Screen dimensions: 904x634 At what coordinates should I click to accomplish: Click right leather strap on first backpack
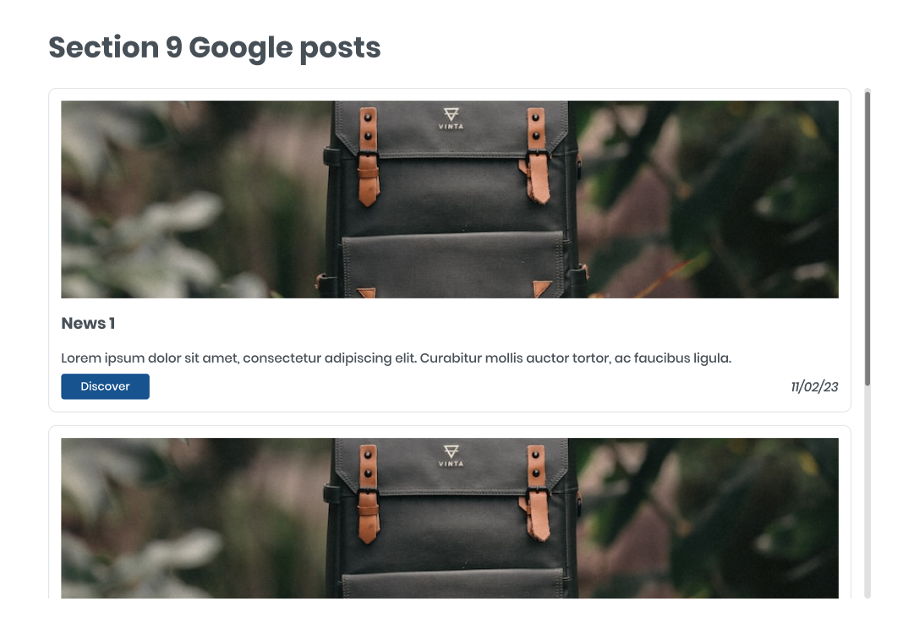pyautogui.click(x=537, y=155)
